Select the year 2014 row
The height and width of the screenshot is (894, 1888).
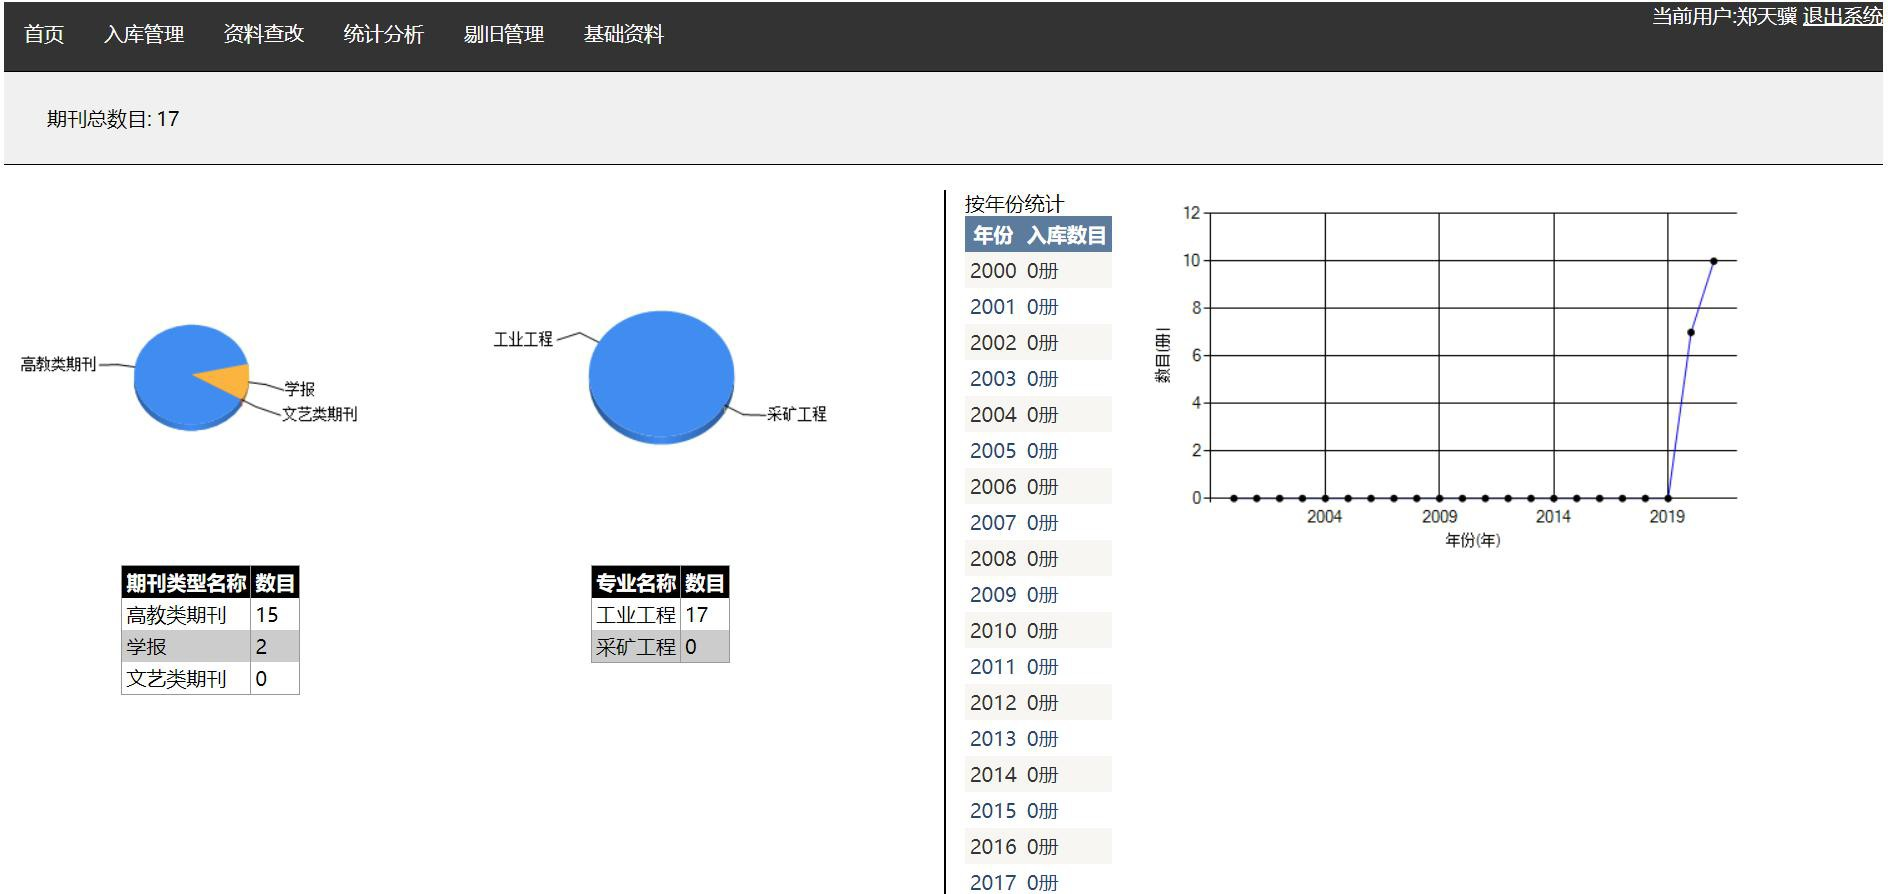1038,775
